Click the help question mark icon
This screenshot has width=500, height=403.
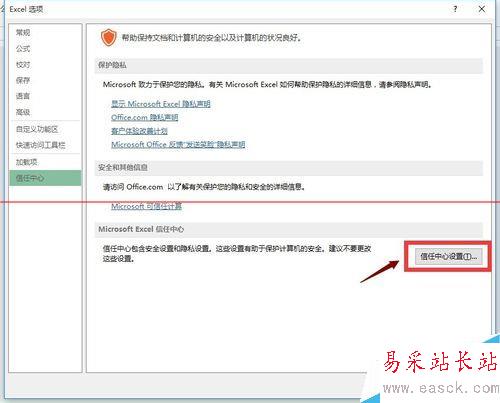(x=455, y=9)
